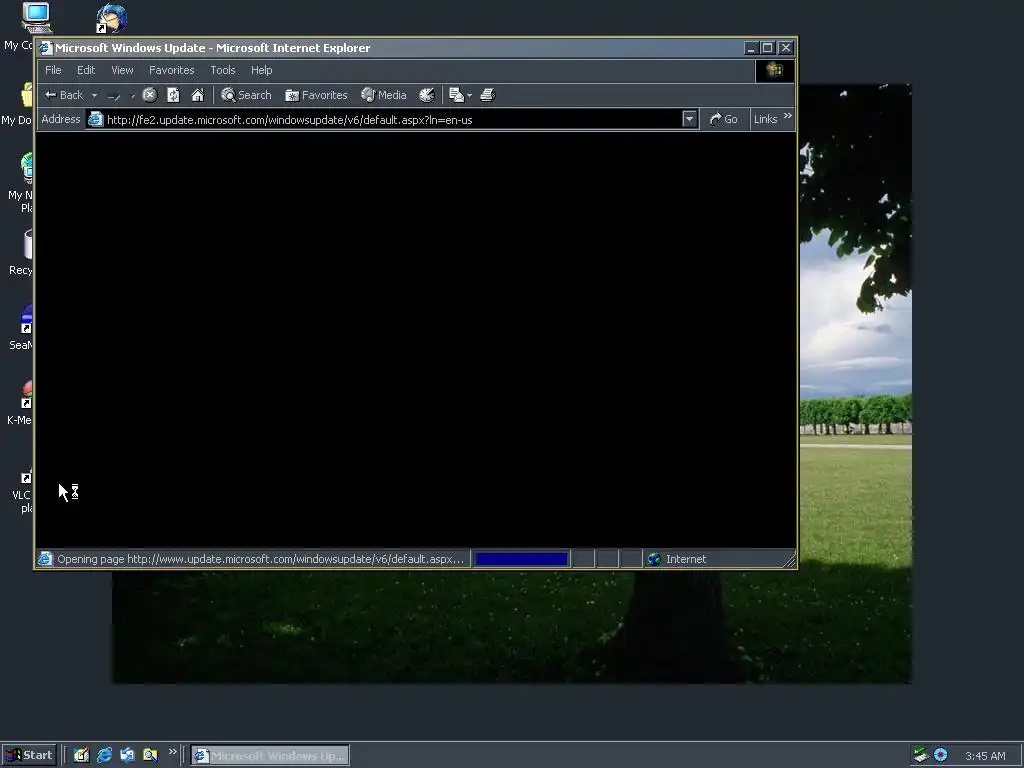Click the 'Opening page' status text
1024x768 pixels.
pos(261,559)
